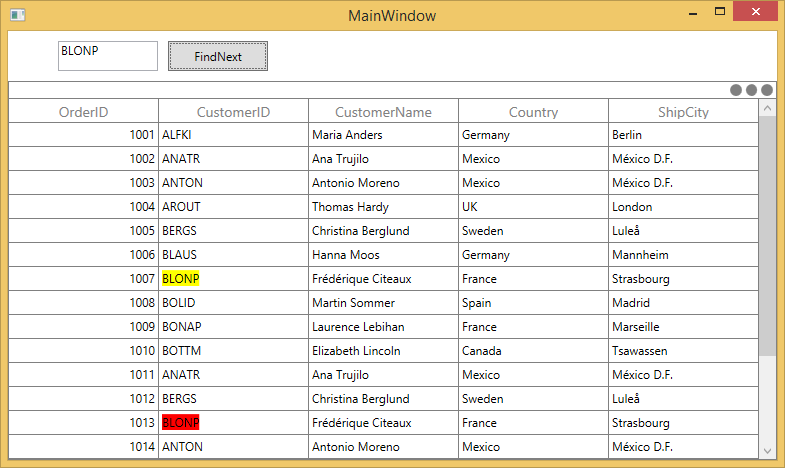Viewport: 785px width, 468px height.
Task: Select the yellow highlighted BLONP cell
Action: (233, 279)
